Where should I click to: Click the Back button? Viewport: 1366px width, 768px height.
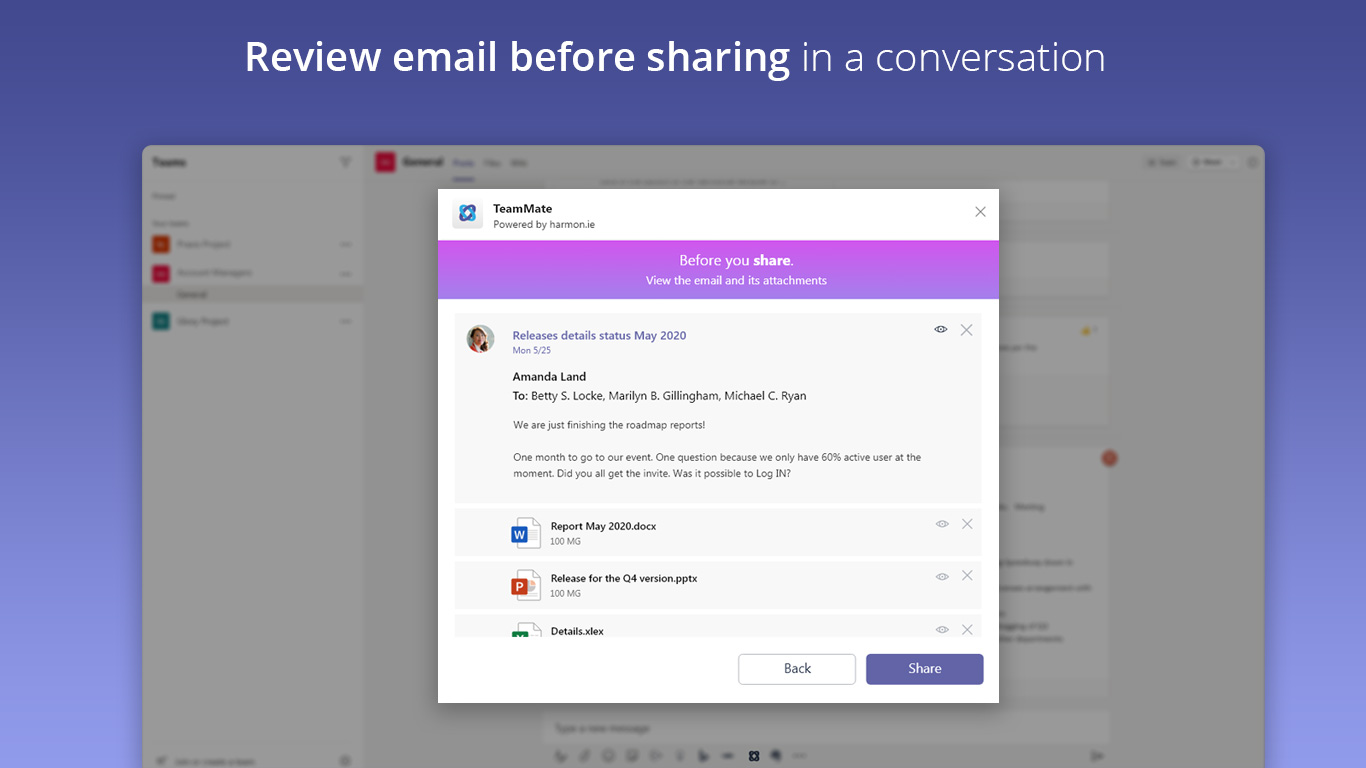coord(797,669)
